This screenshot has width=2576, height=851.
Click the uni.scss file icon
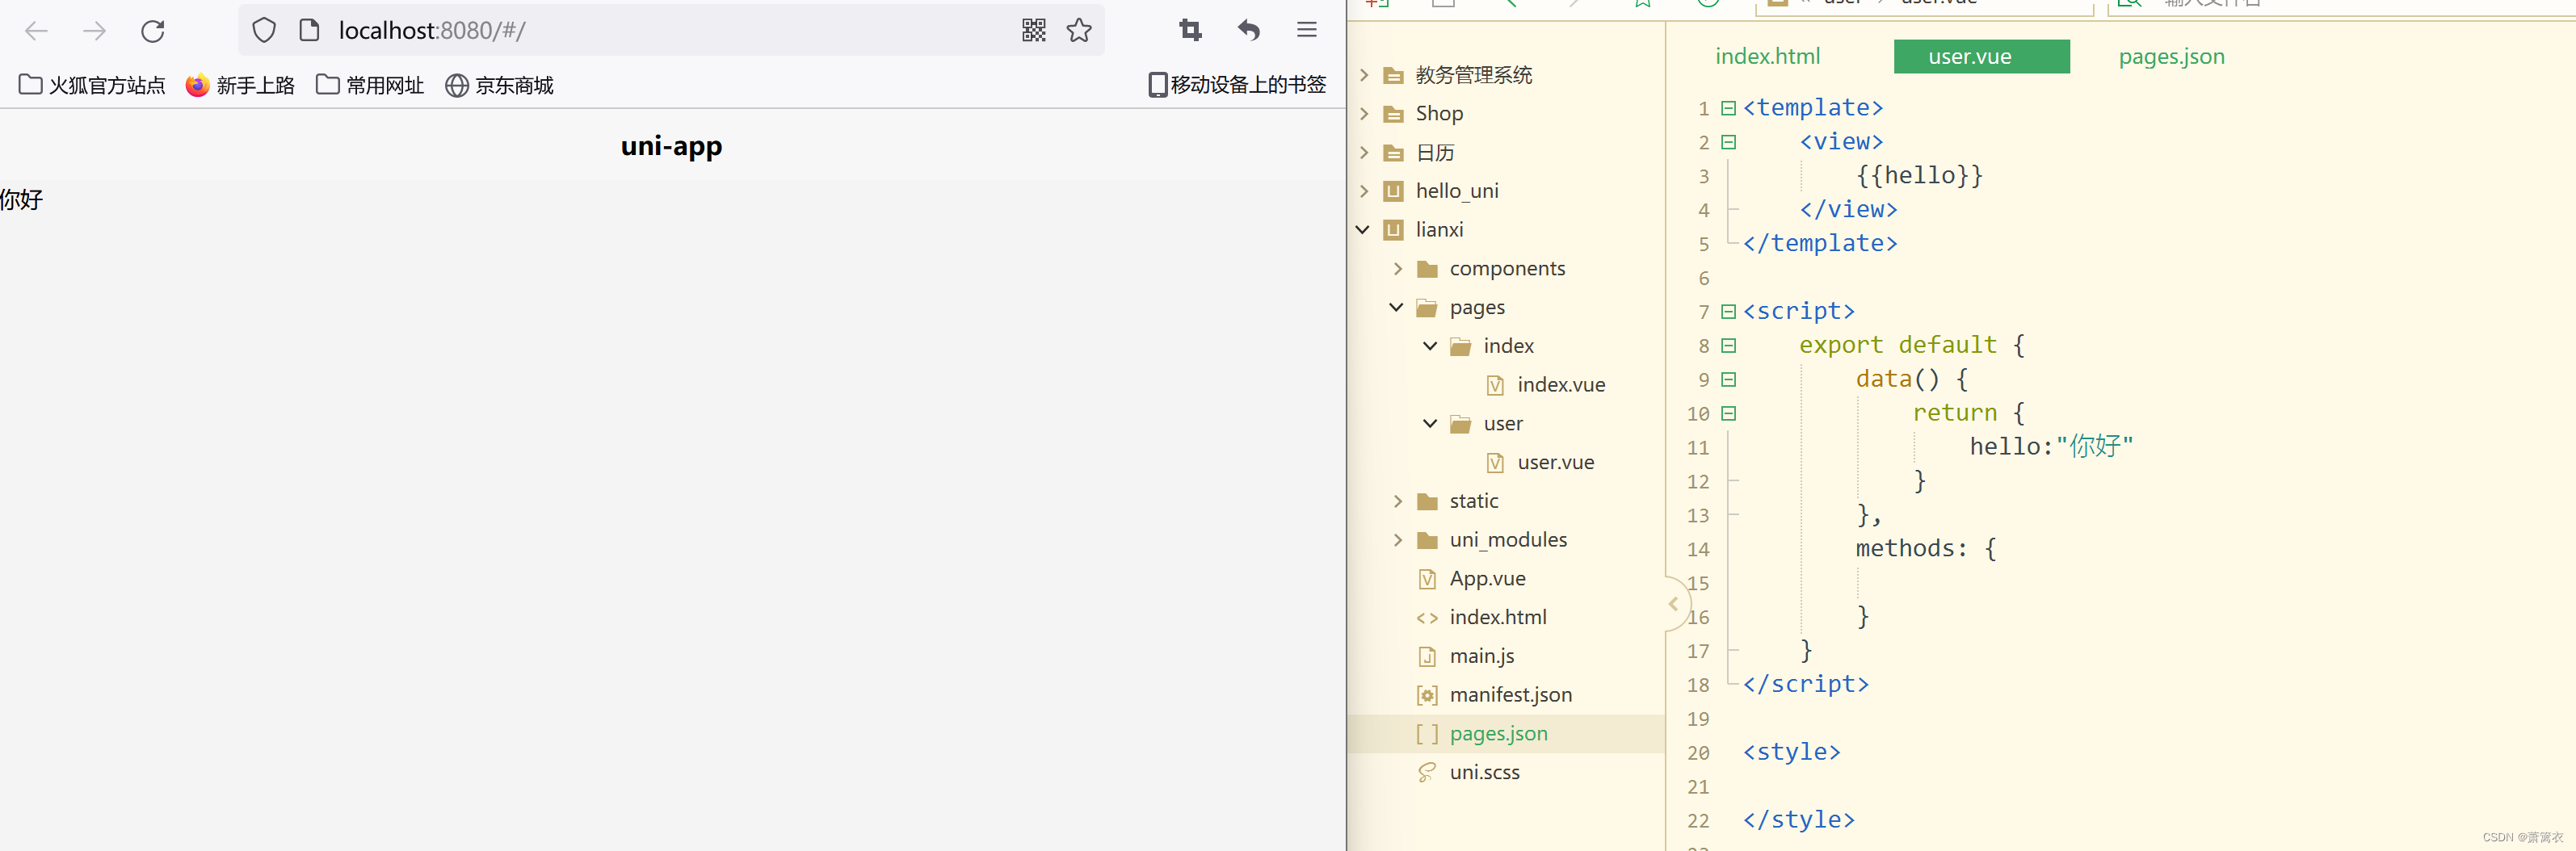(1427, 773)
